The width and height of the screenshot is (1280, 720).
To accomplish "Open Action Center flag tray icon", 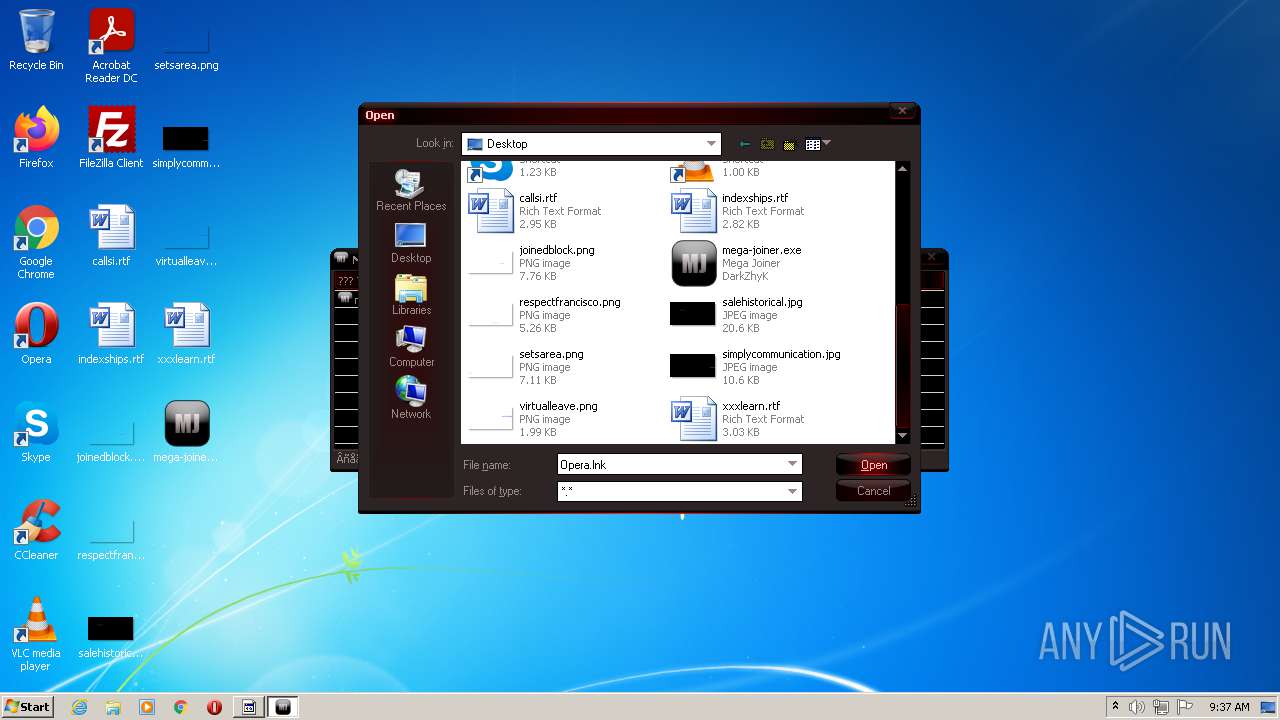I will point(1185,707).
